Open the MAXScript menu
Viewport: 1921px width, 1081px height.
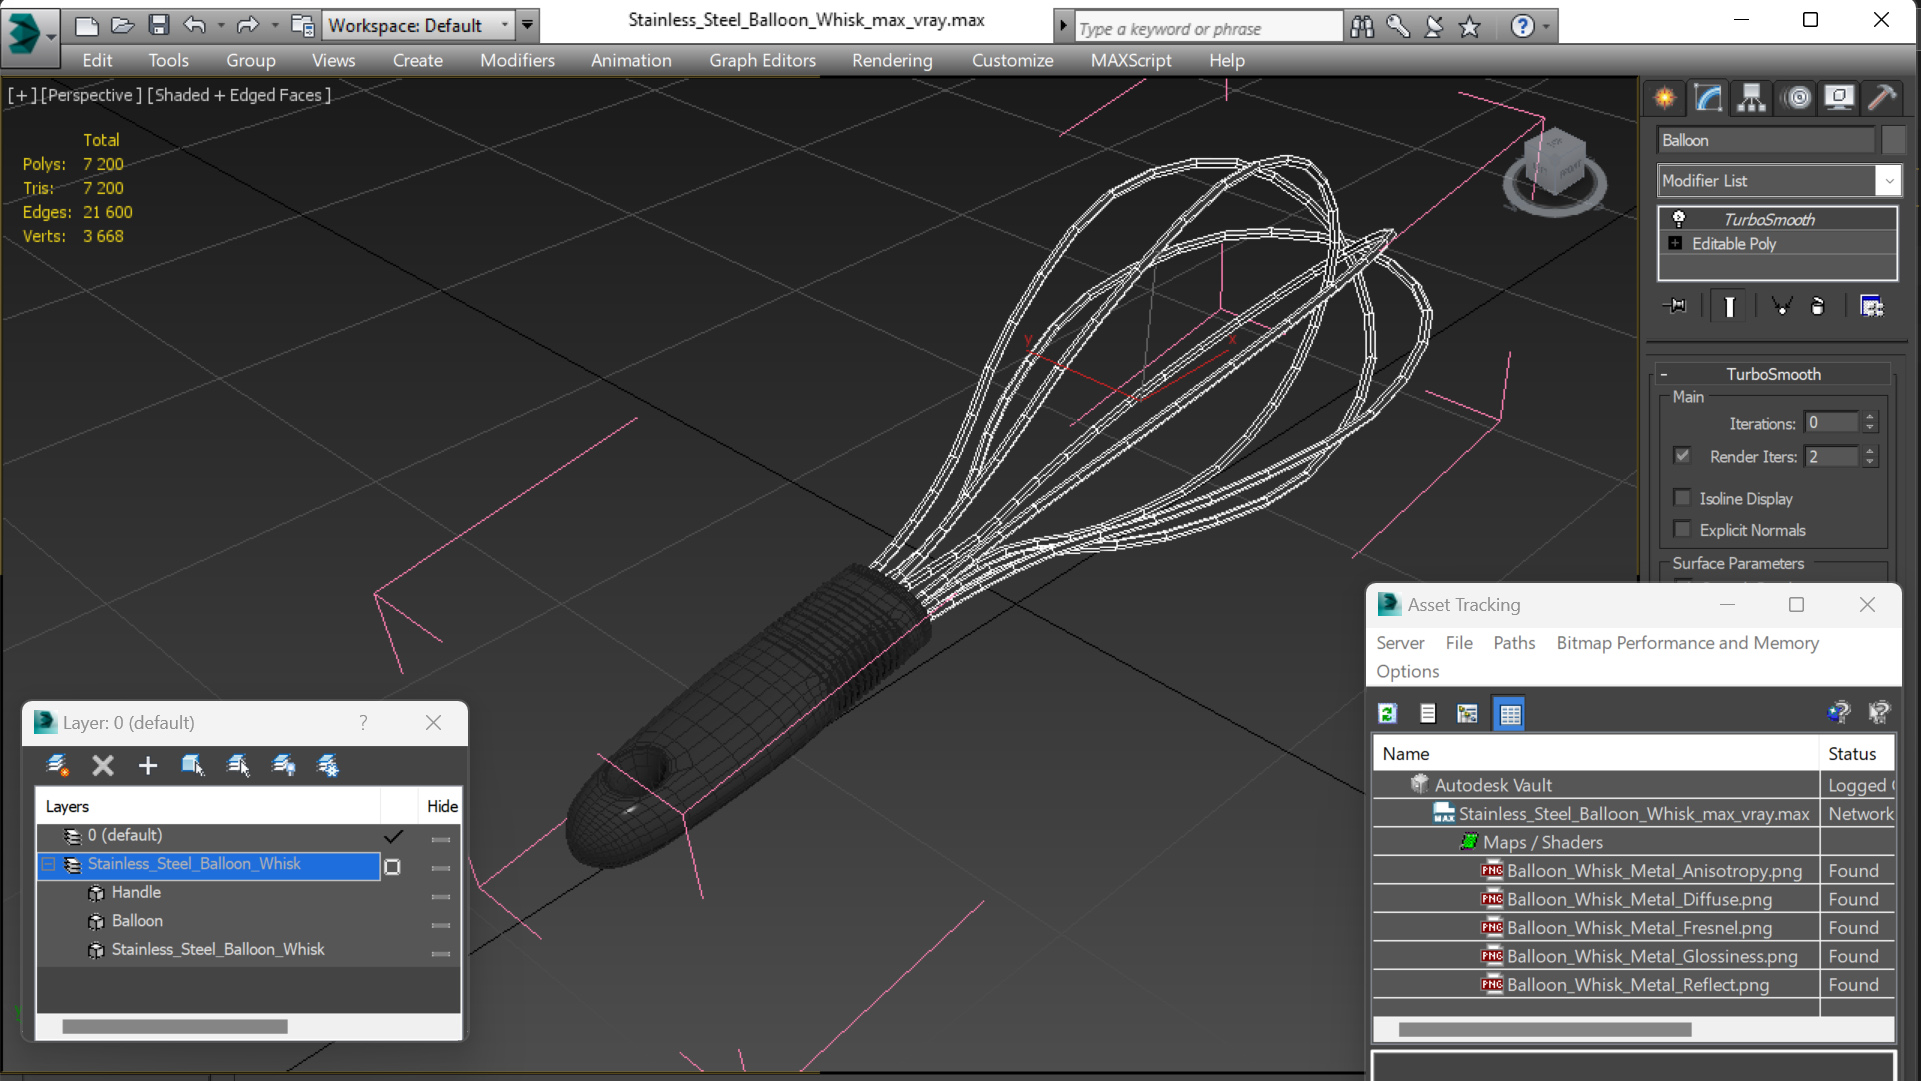pos(1131,60)
